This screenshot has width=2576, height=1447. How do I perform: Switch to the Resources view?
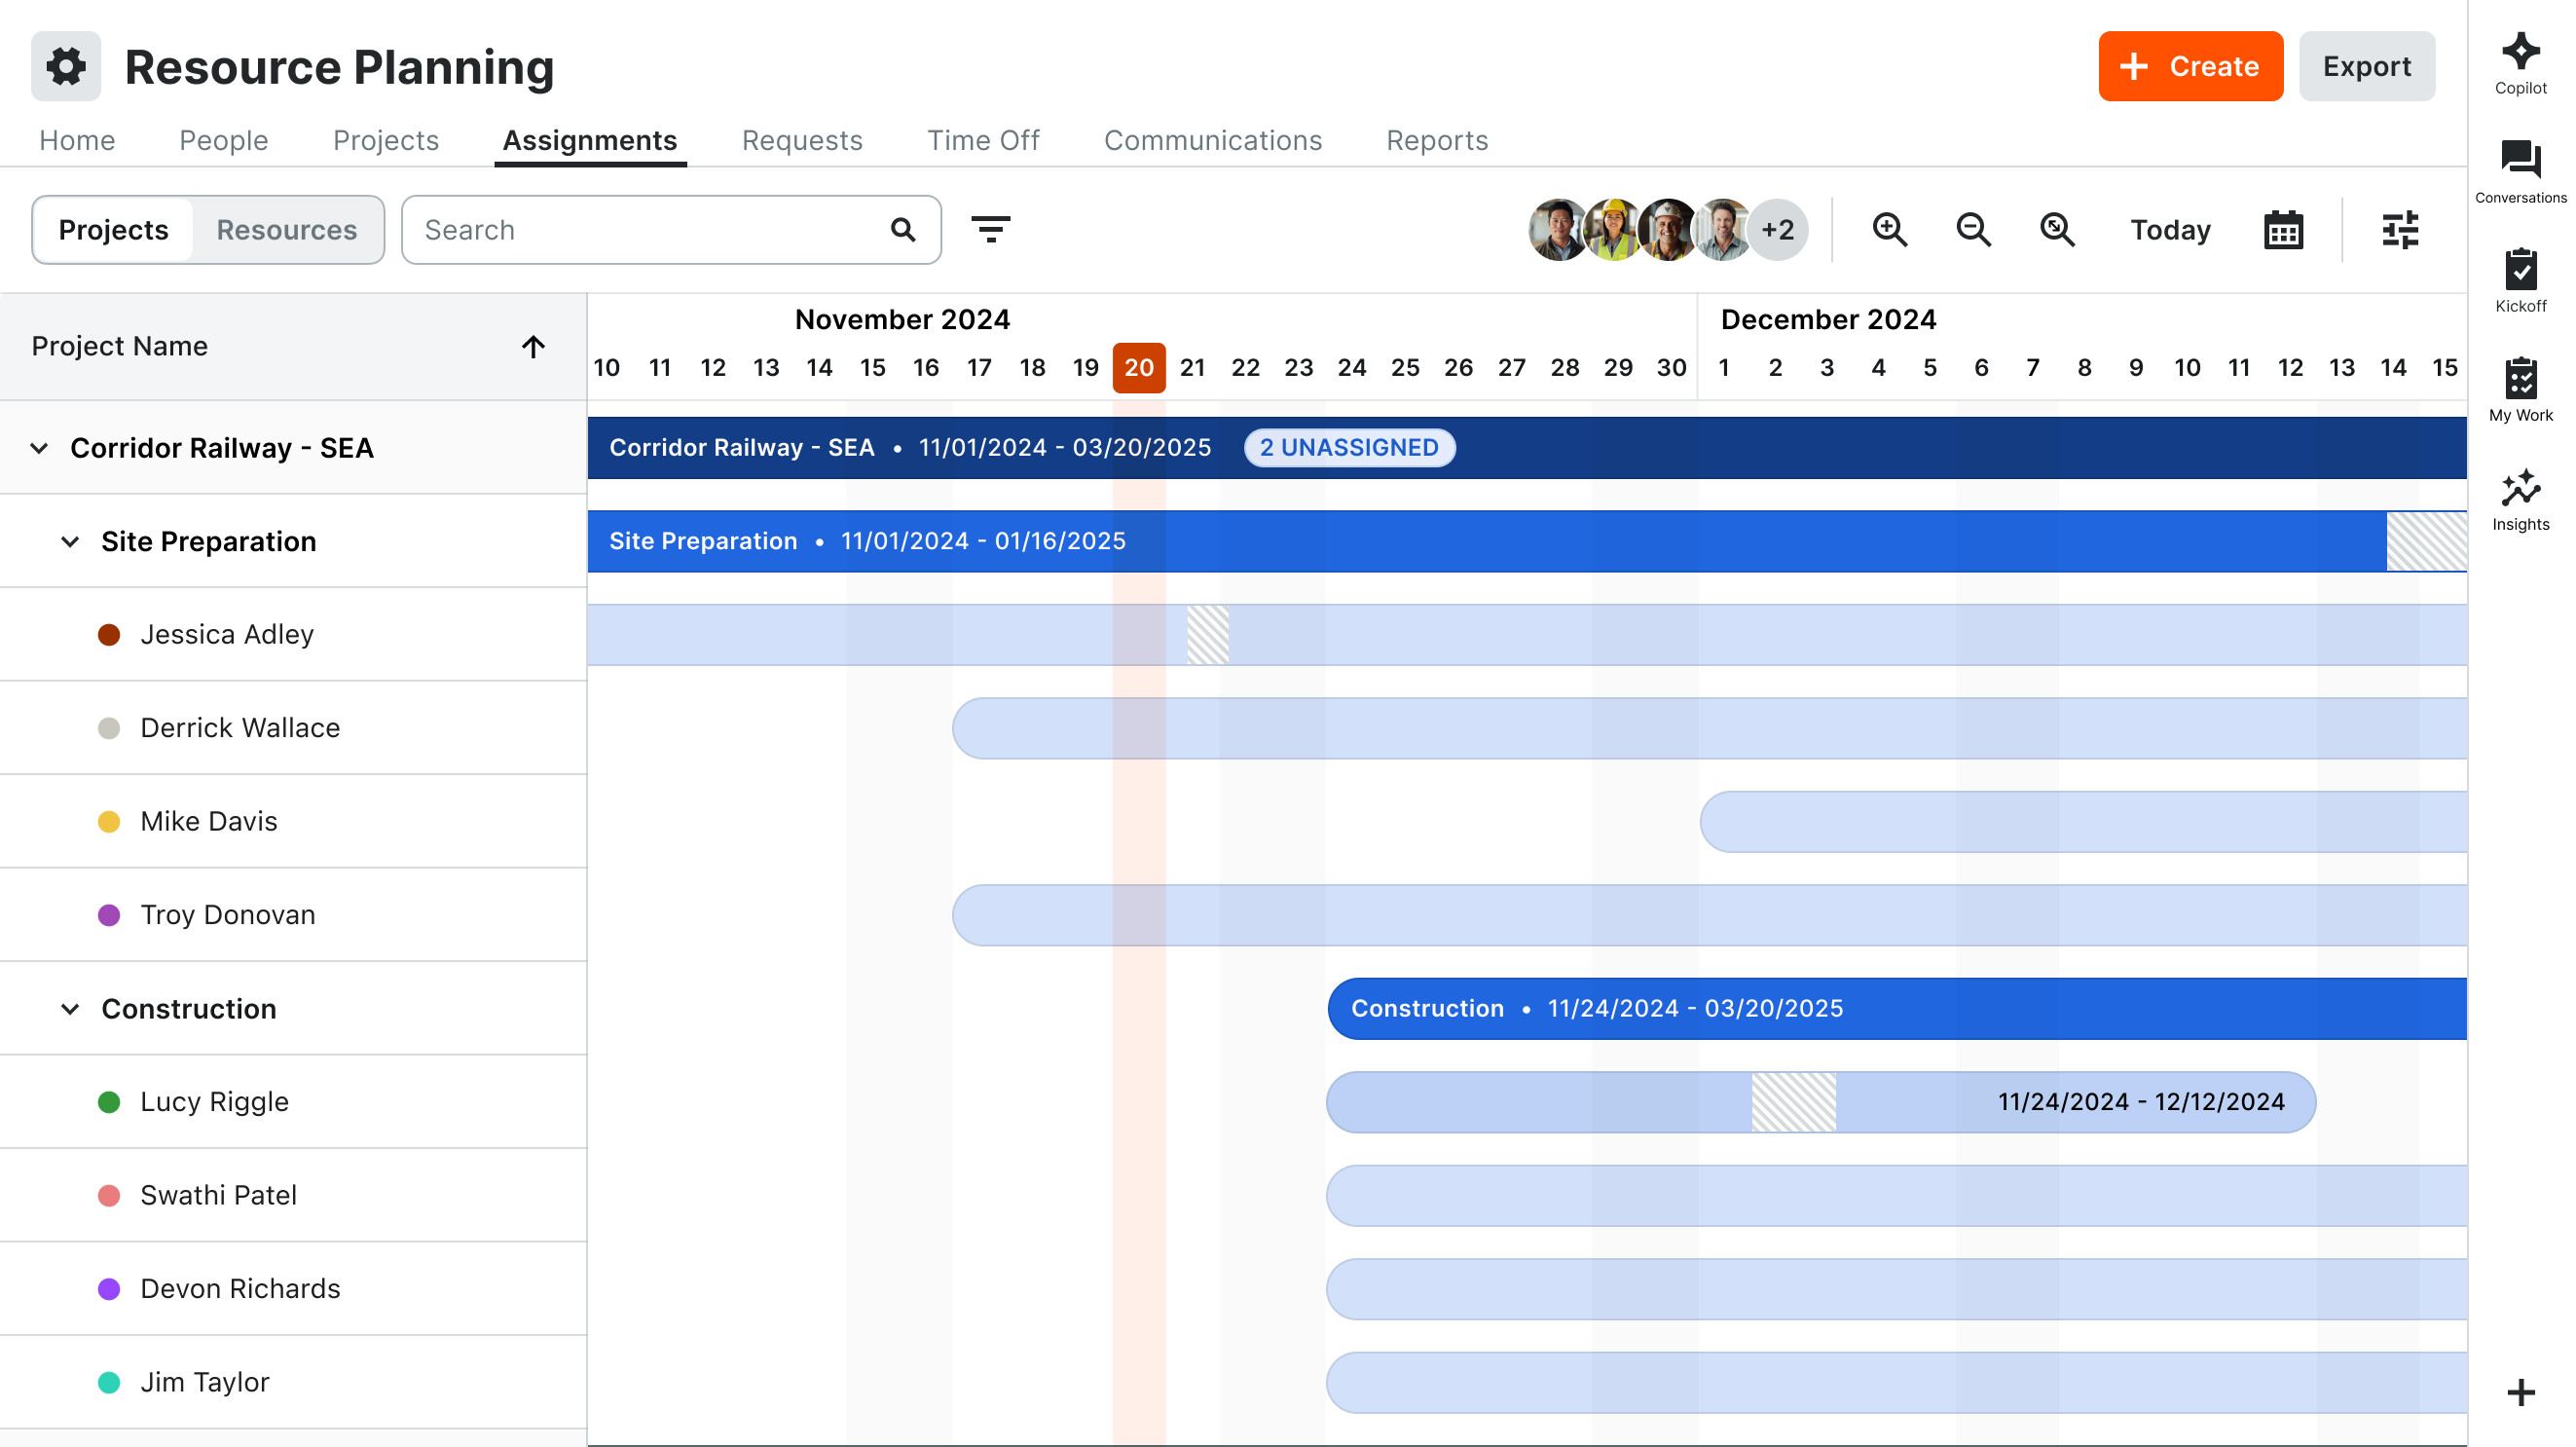[287, 229]
